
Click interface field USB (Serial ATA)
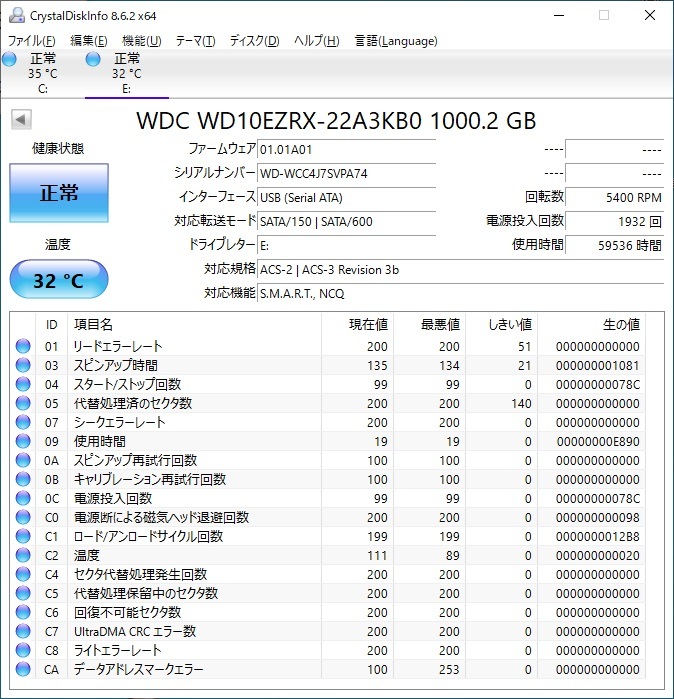346,197
